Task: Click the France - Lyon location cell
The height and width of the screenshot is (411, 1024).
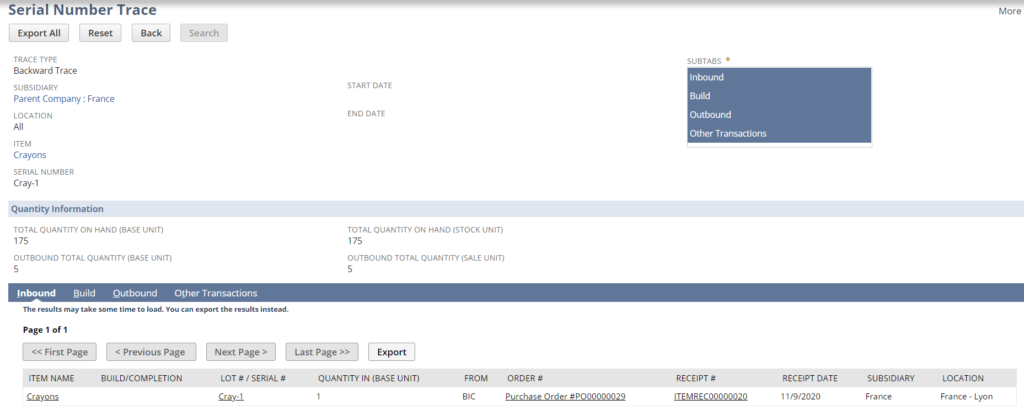Action: [x=967, y=396]
